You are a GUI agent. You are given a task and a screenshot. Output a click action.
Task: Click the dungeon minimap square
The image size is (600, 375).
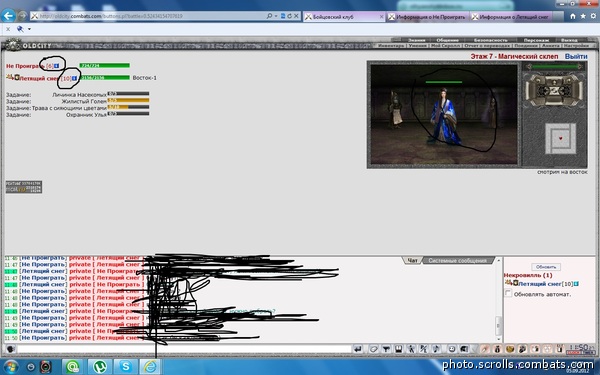point(560,139)
